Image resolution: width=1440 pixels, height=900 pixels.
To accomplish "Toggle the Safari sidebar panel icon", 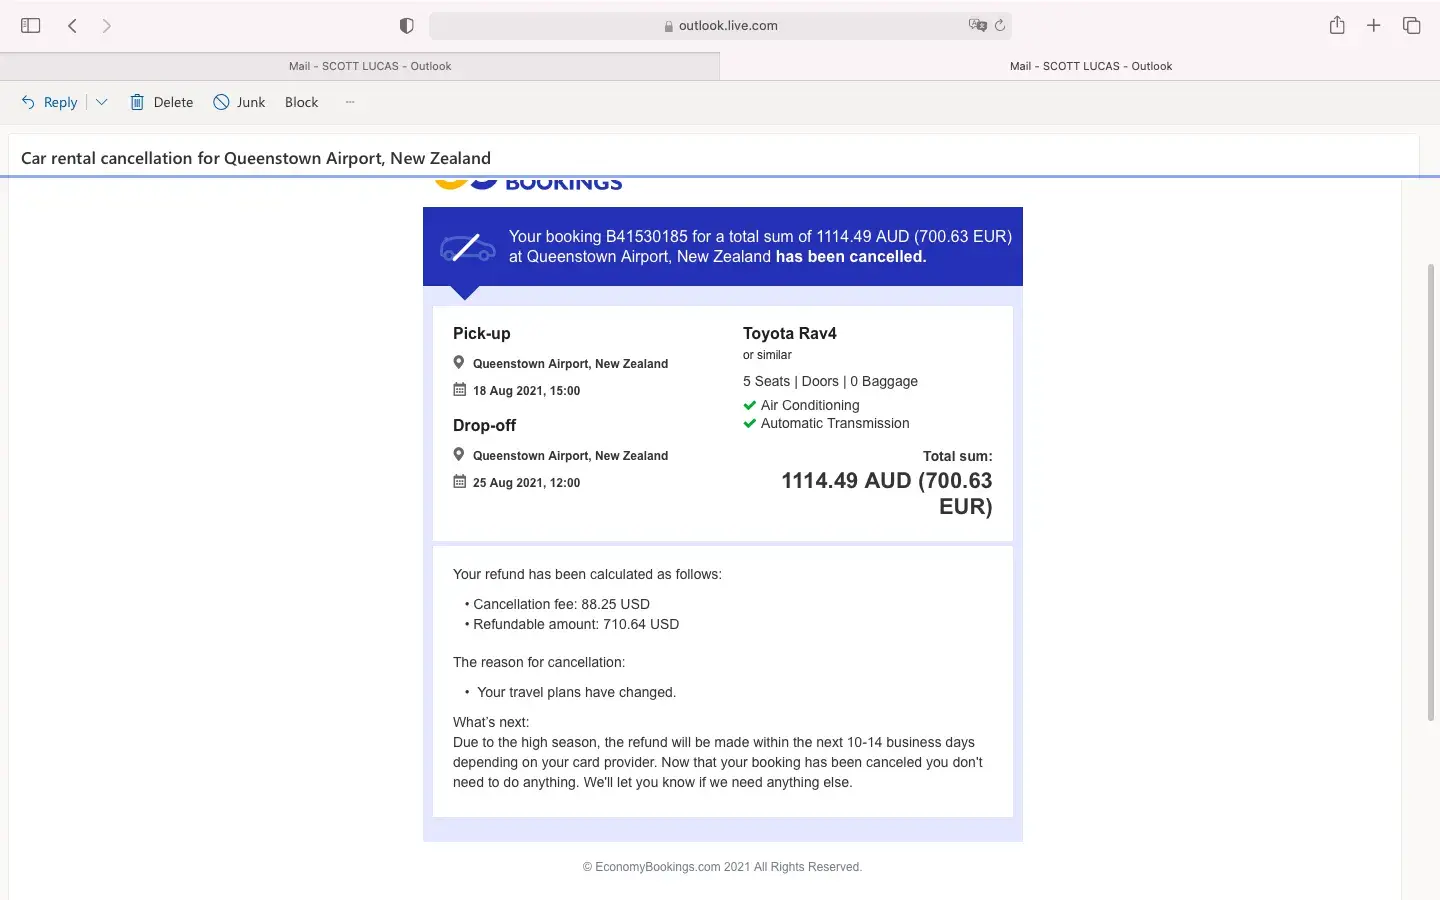I will (x=30, y=26).
